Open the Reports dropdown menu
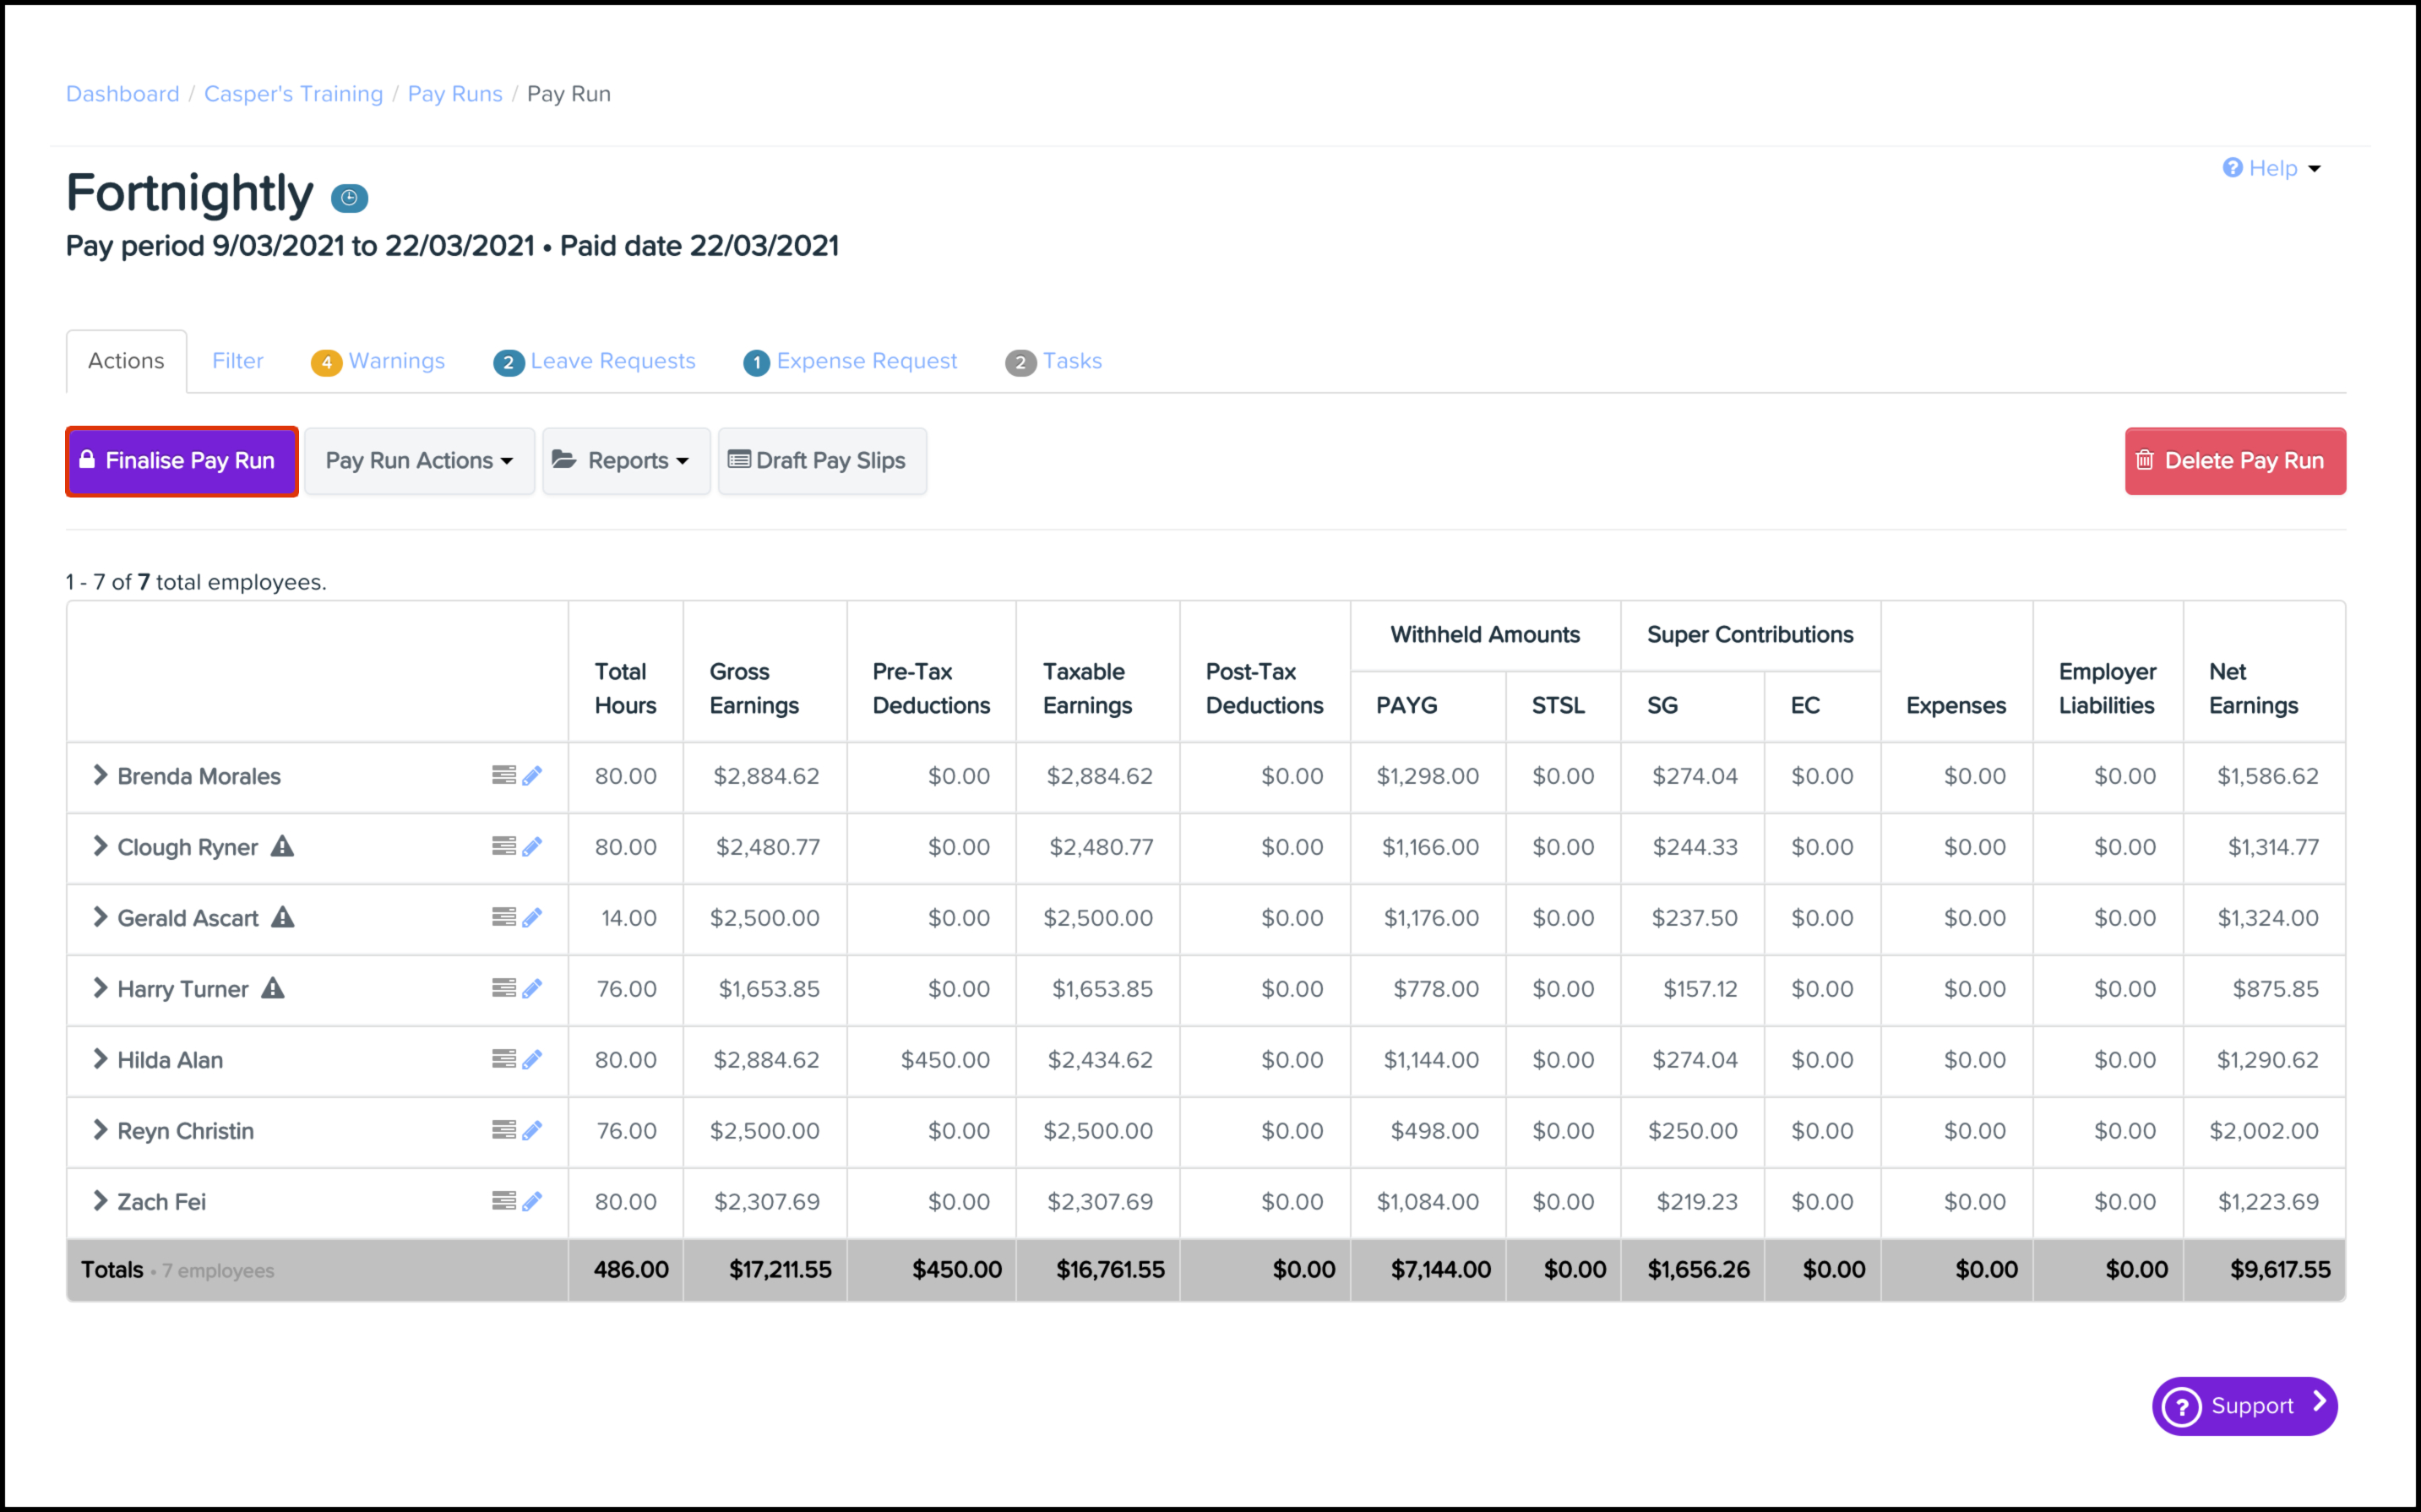2421x1512 pixels. (626, 461)
